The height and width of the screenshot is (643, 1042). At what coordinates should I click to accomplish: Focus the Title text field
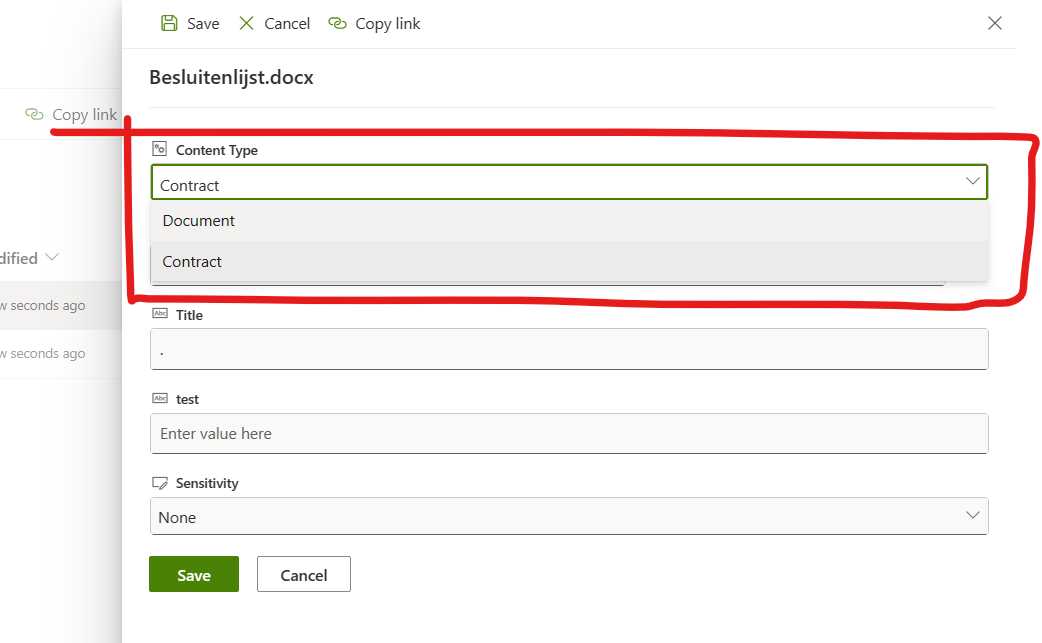568,350
